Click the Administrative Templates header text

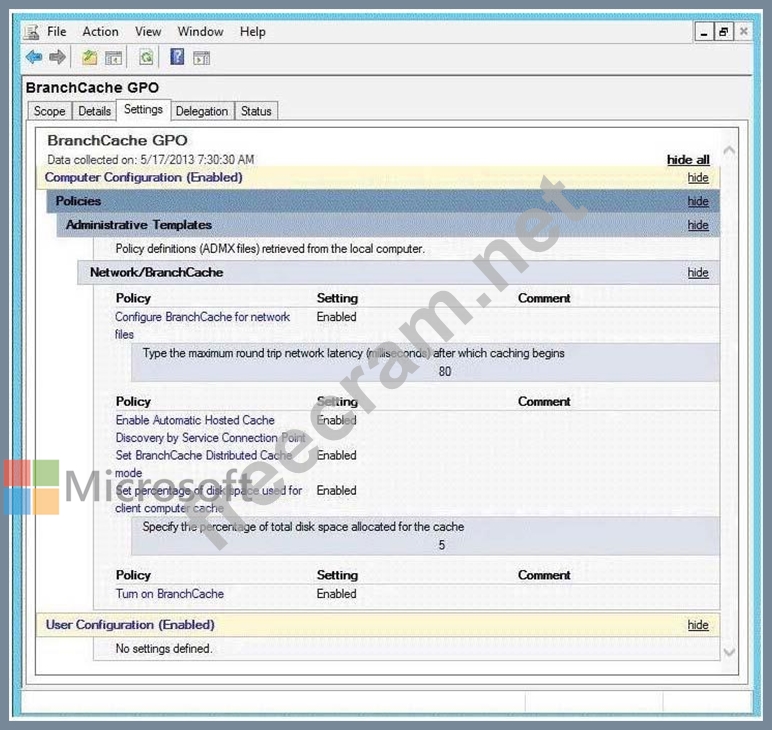(139, 224)
